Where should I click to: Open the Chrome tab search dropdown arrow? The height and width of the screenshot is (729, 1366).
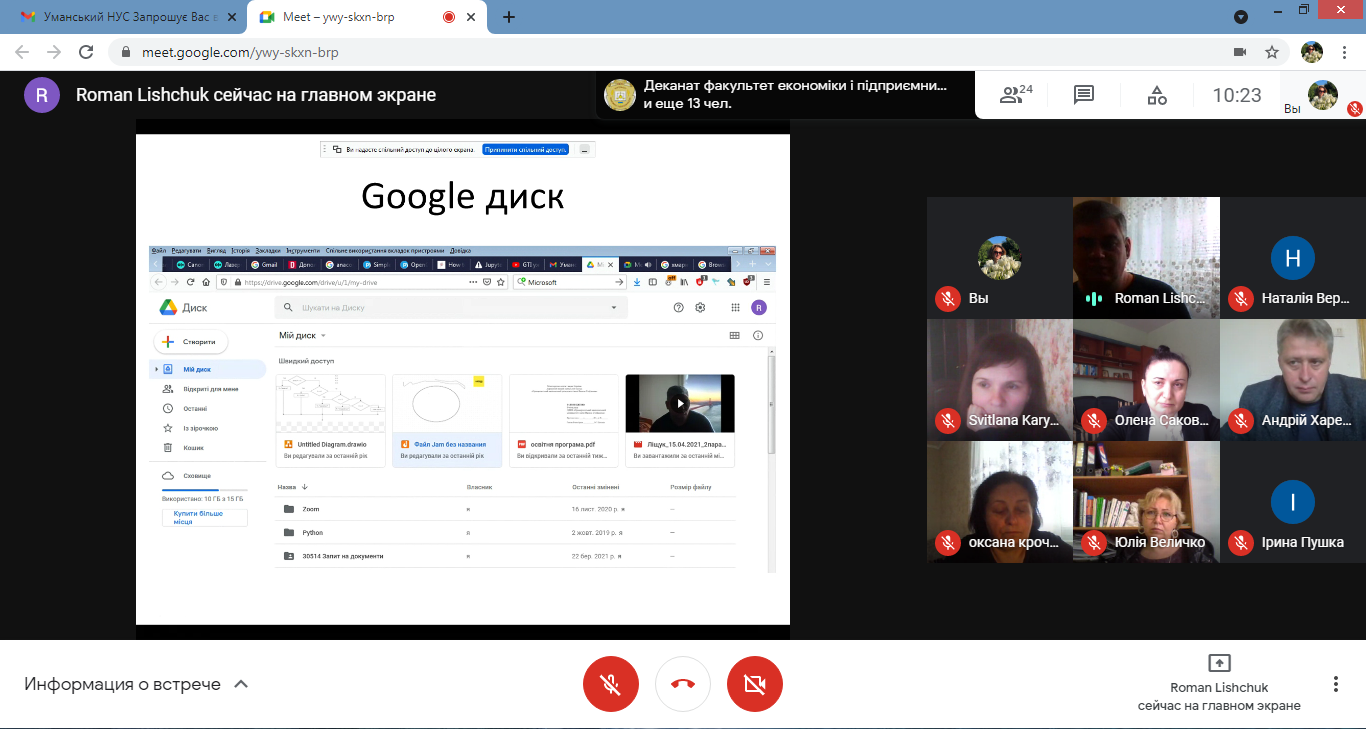point(1241,17)
